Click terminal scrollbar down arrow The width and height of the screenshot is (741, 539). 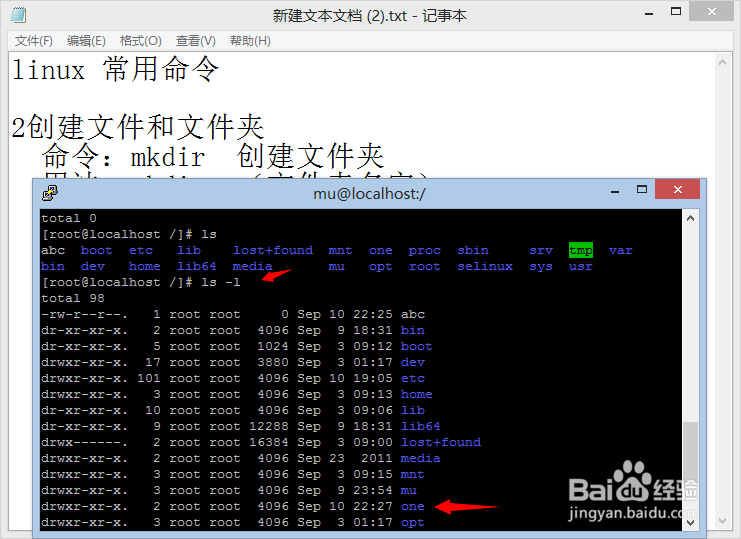point(690,522)
